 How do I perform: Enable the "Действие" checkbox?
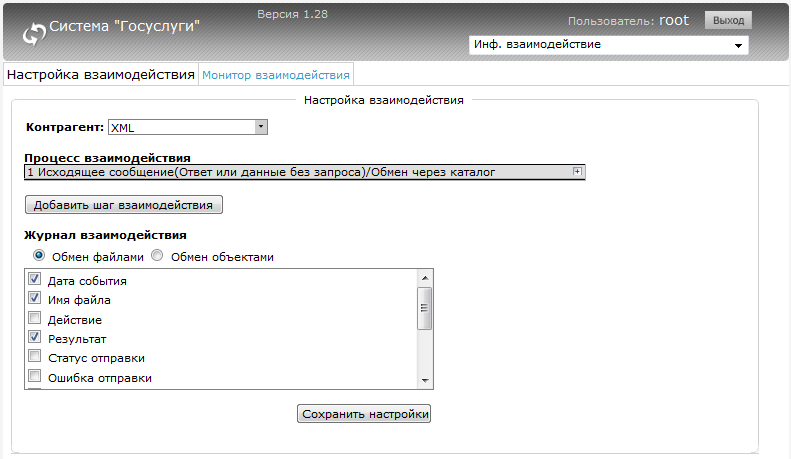pos(34,317)
